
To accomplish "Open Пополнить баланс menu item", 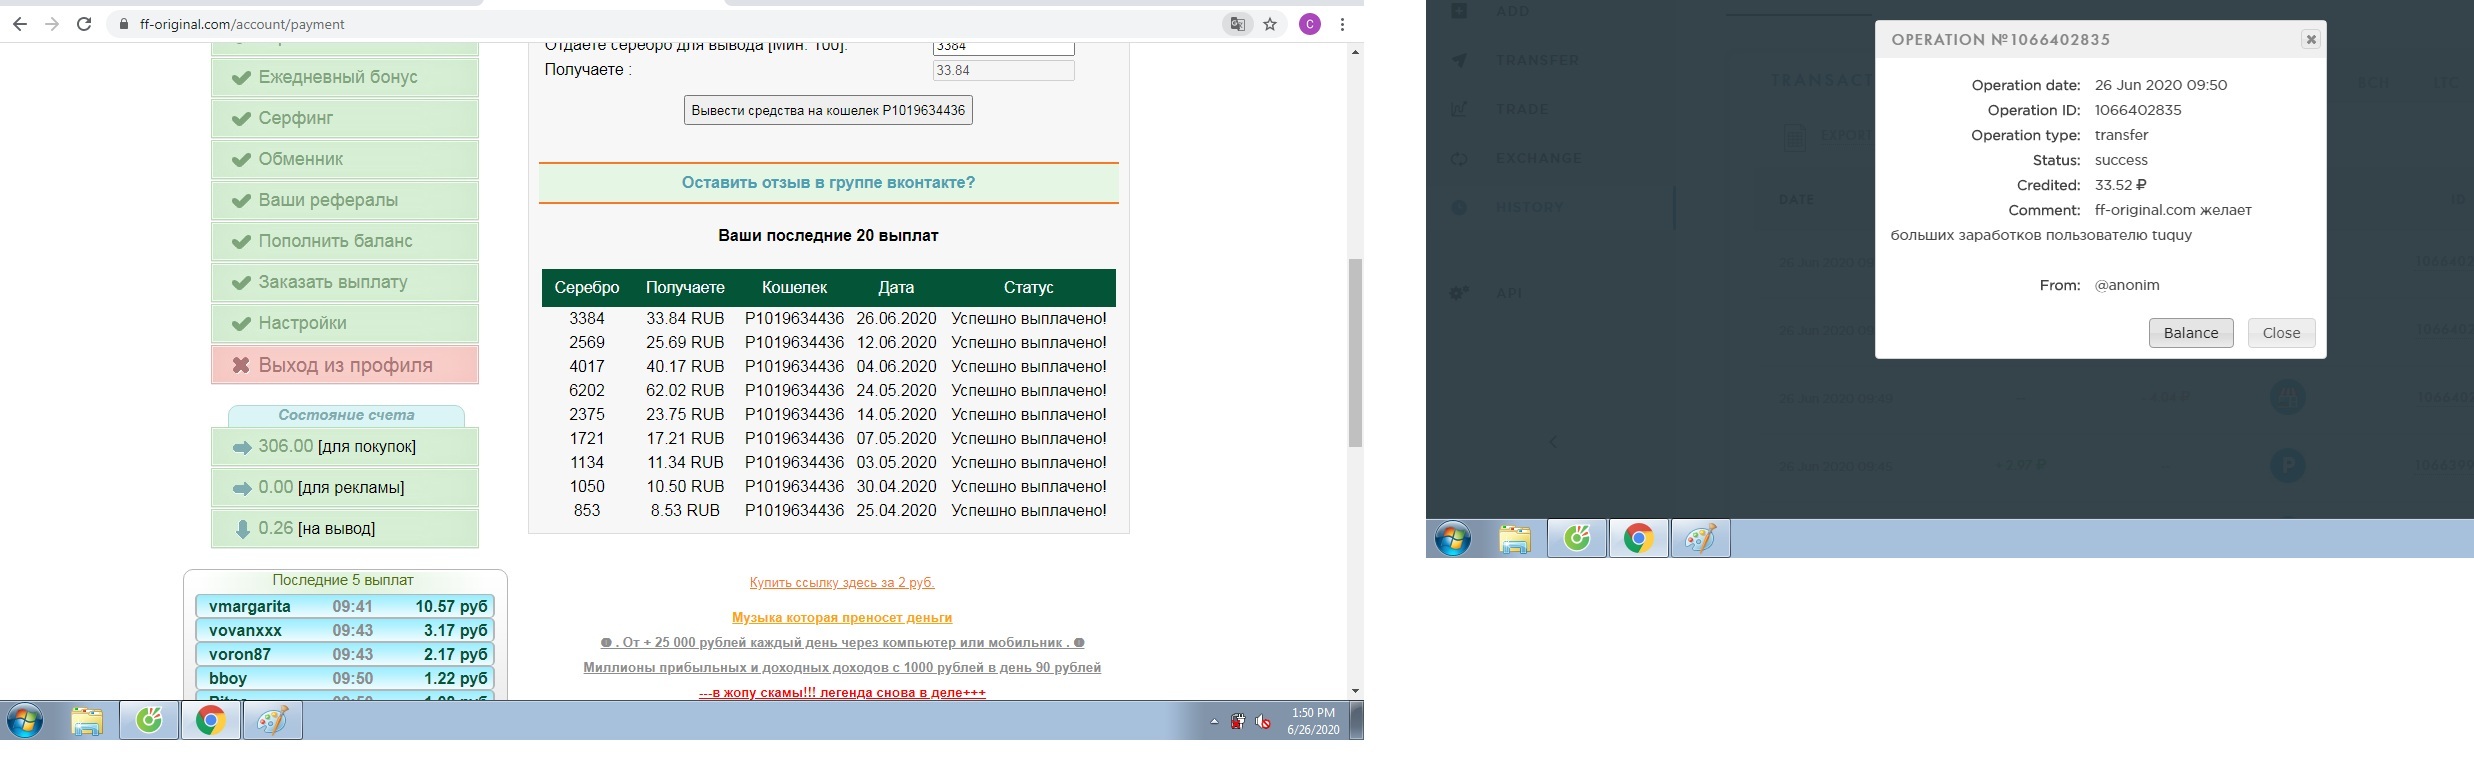I will click(x=345, y=241).
